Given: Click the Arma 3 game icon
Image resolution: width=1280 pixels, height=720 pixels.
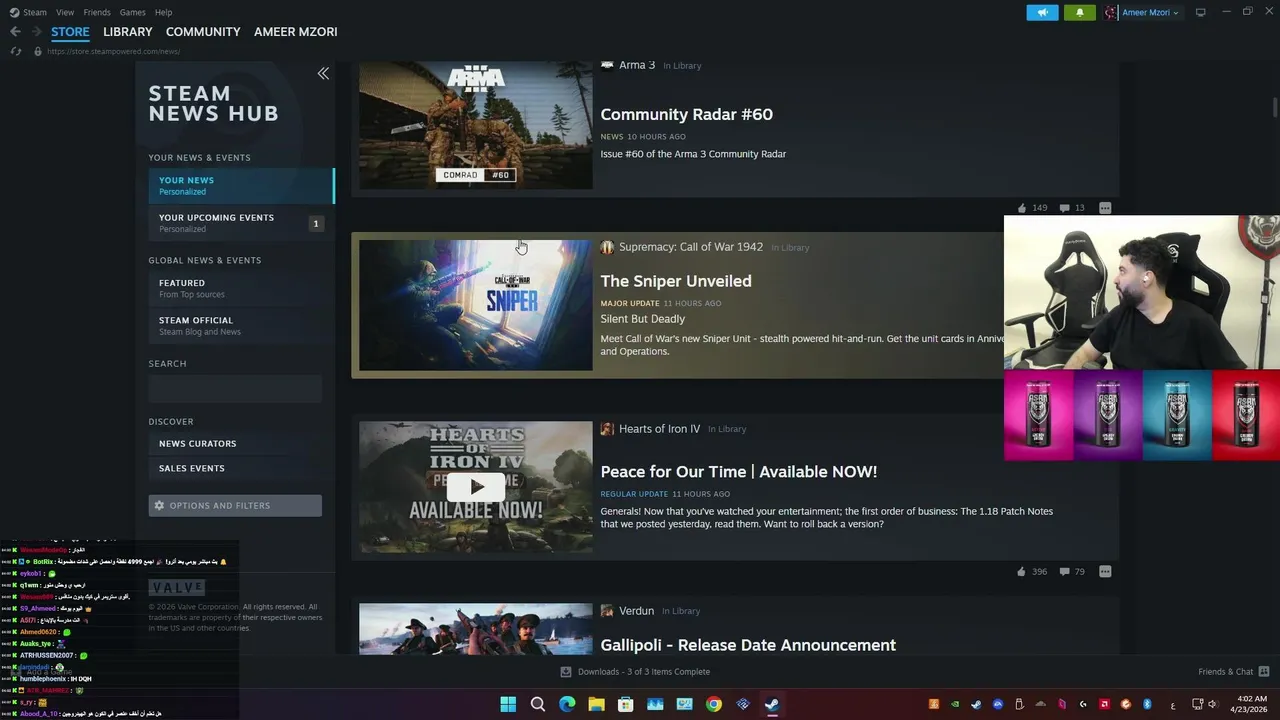Looking at the screenshot, I should (x=607, y=65).
